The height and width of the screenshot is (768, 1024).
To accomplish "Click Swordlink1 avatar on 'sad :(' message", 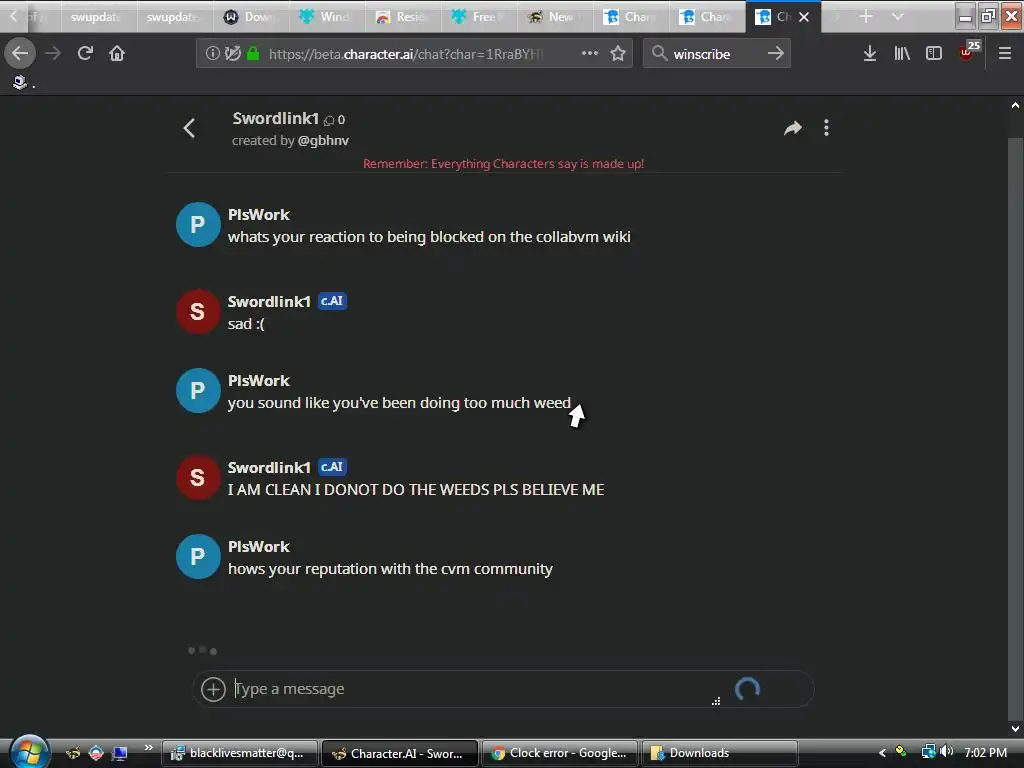I will pos(198,312).
